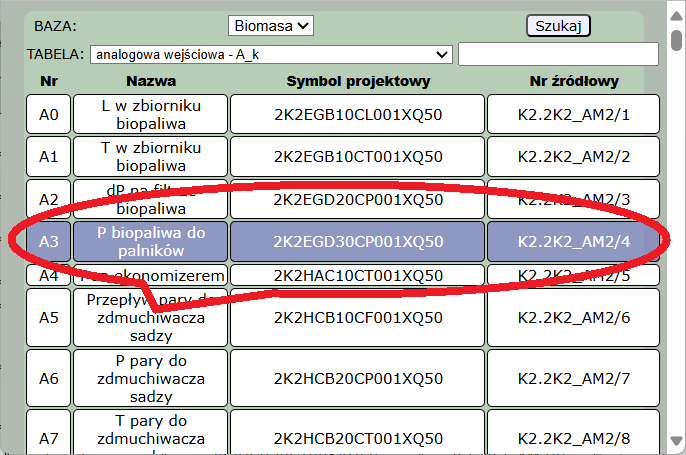Choose row A5 number cell
Image resolution: width=686 pixels, height=455 pixels.
[x=49, y=318]
